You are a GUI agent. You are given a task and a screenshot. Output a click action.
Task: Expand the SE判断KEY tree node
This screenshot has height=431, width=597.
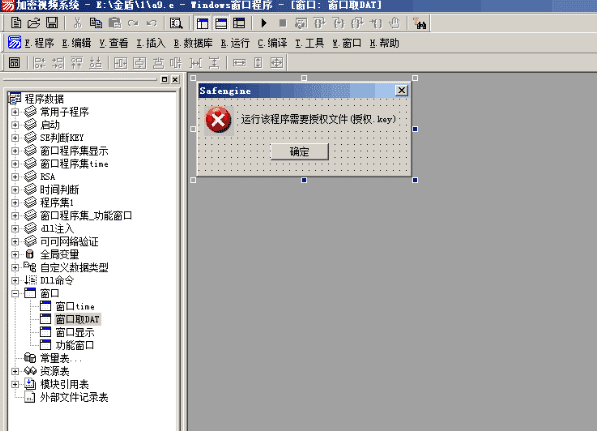click(x=15, y=138)
